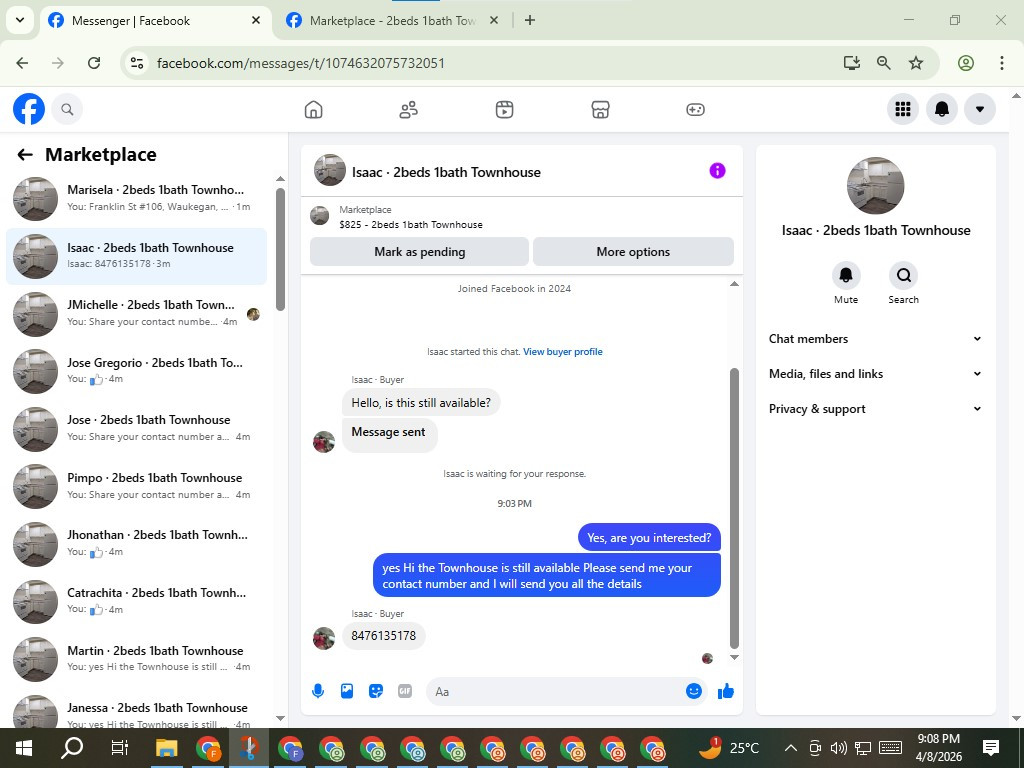Open Chrome three-dot menu
The height and width of the screenshot is (768, 1024).
tap(1001, 63)
